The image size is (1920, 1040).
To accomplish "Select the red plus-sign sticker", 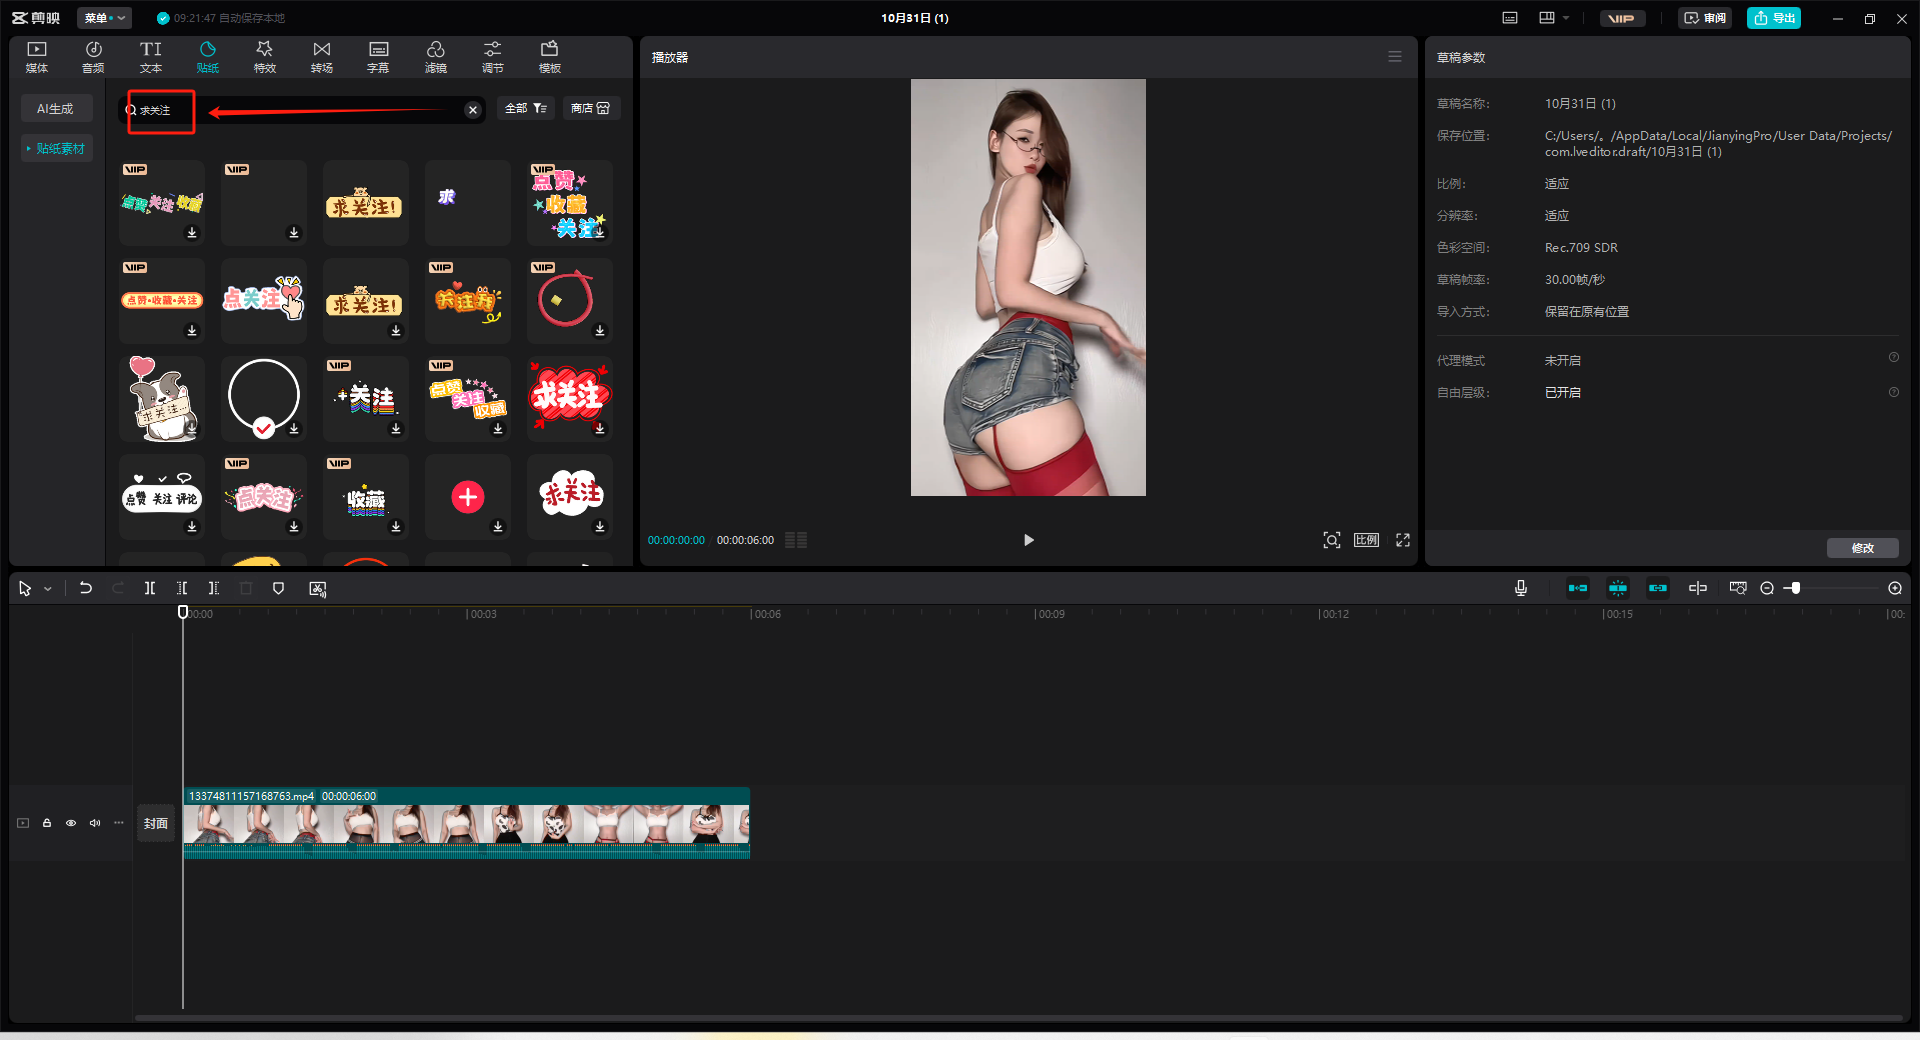I will (x=467, y=496).
